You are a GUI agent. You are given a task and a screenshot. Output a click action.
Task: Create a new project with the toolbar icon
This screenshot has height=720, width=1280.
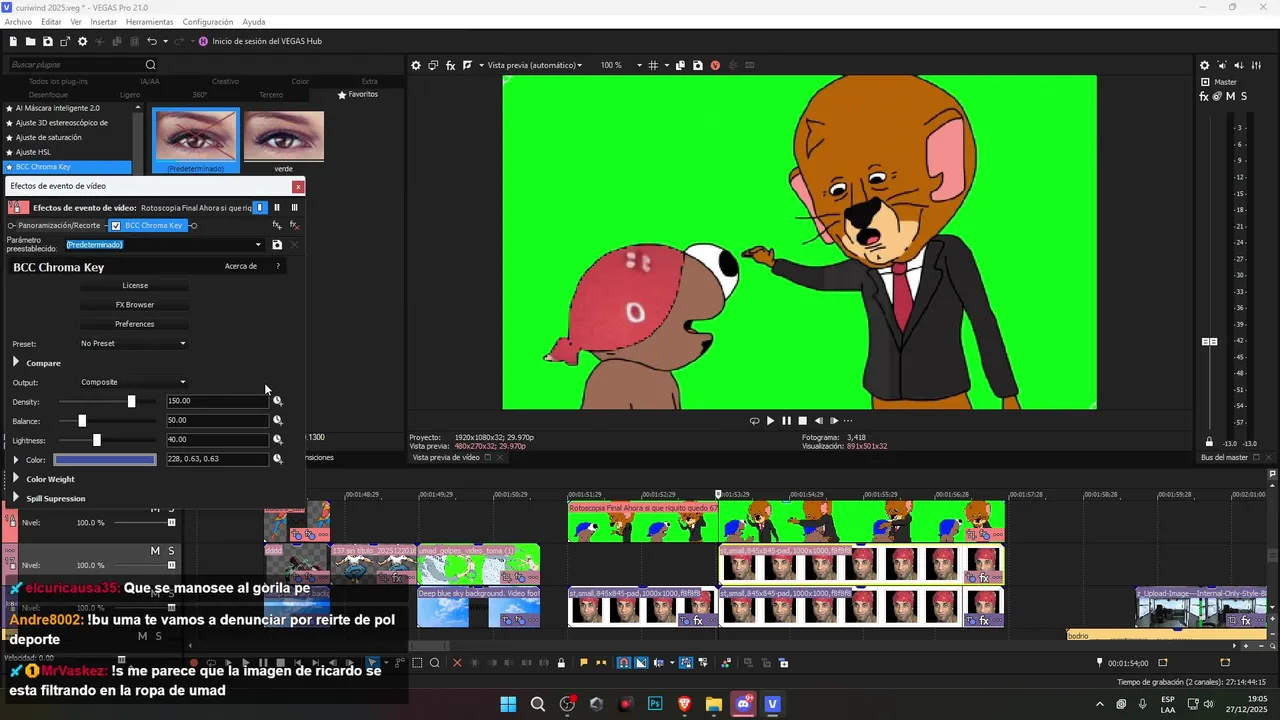[x=13, y=41]
